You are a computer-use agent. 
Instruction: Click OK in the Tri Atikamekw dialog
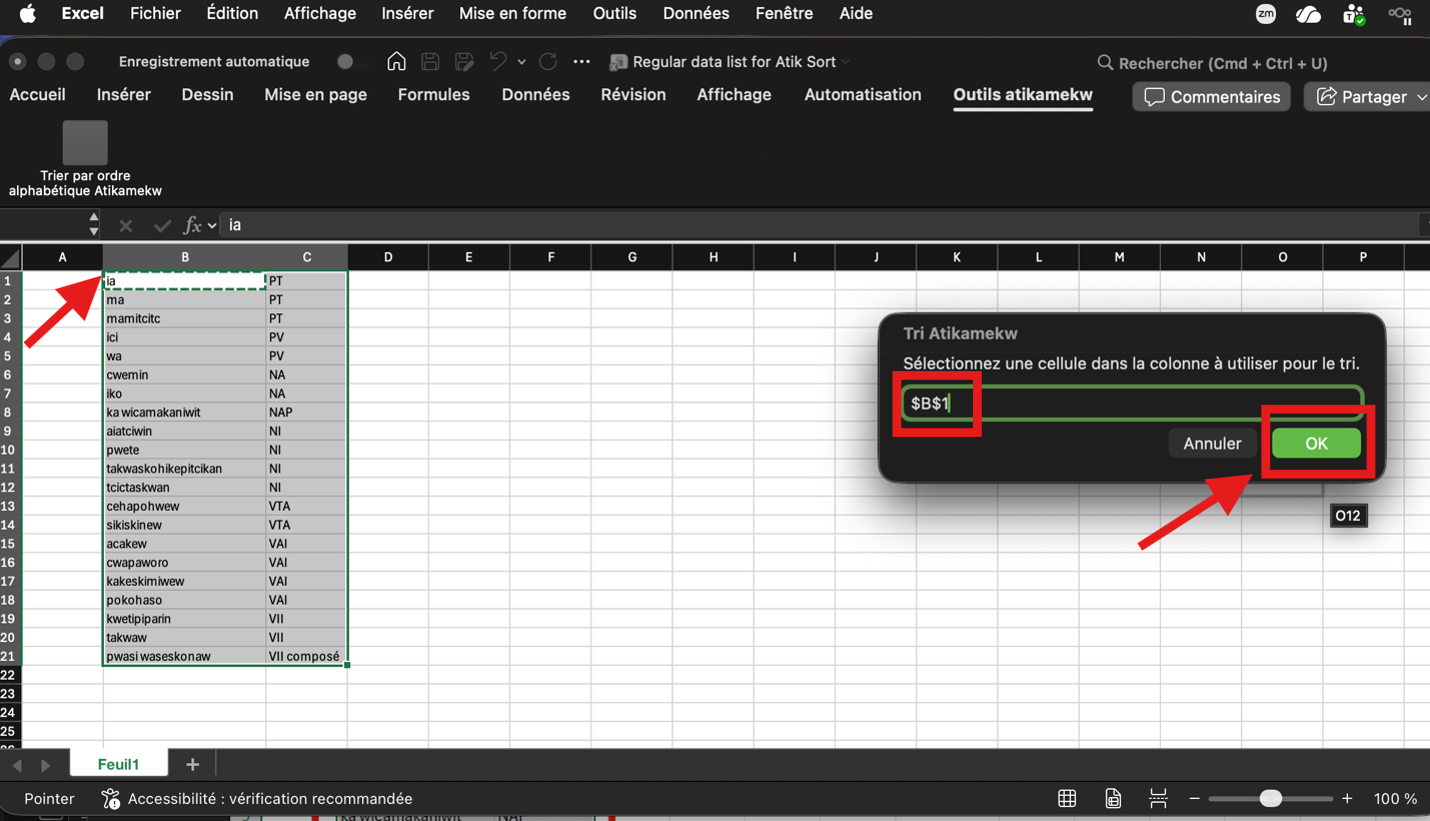pos(1316,443)
